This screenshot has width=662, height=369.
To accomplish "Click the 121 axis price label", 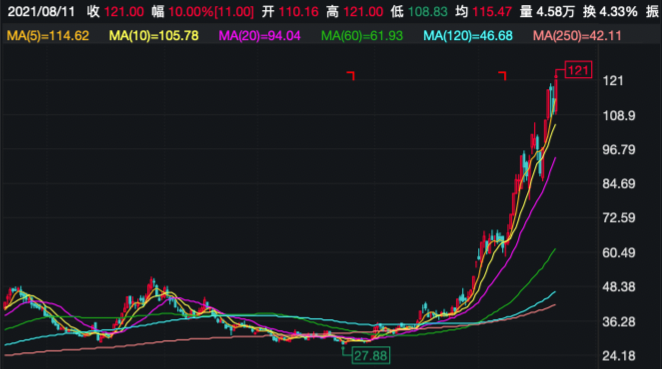I will (x=613, y=81).
